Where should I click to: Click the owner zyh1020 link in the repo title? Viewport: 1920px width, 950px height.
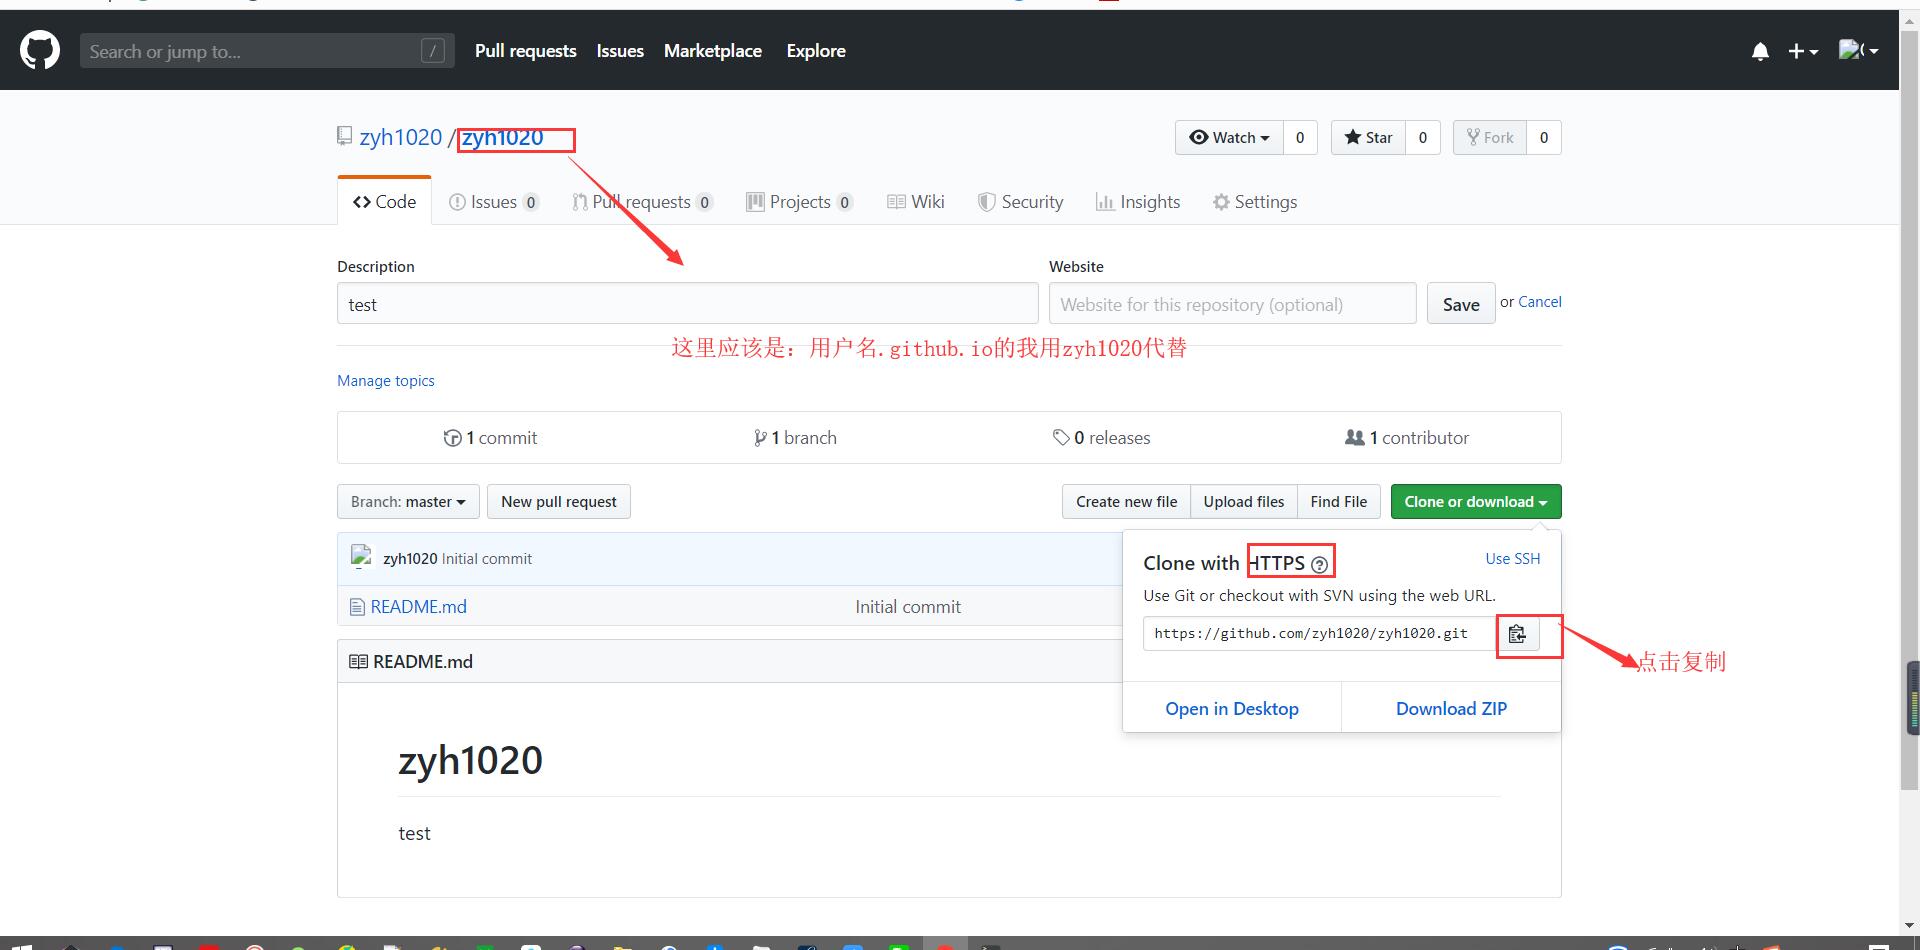pos(400,137)
